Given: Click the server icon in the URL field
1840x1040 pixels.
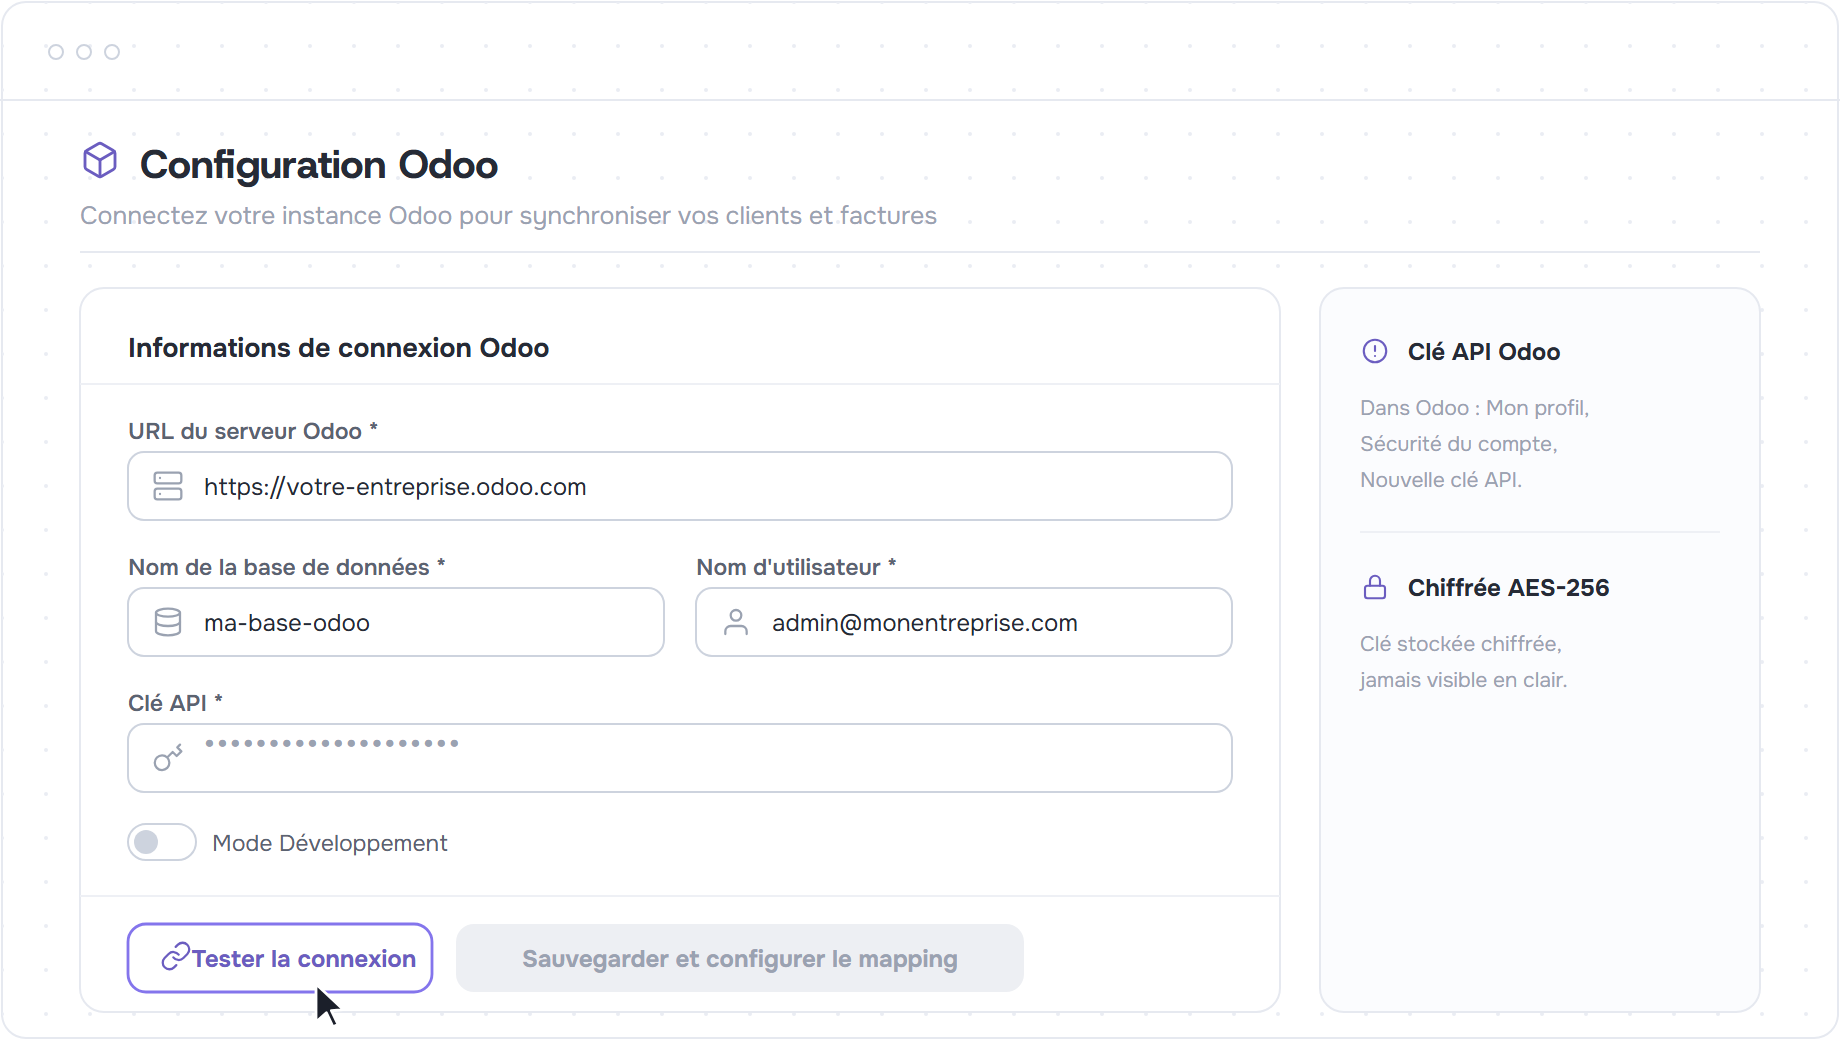Looking at the screenshot, I should (168, 486).
